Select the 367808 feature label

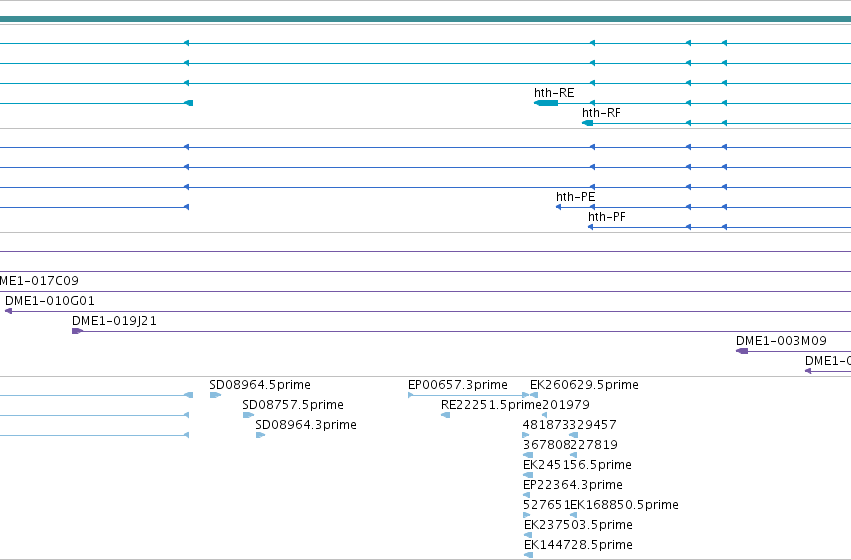point(546,445)
